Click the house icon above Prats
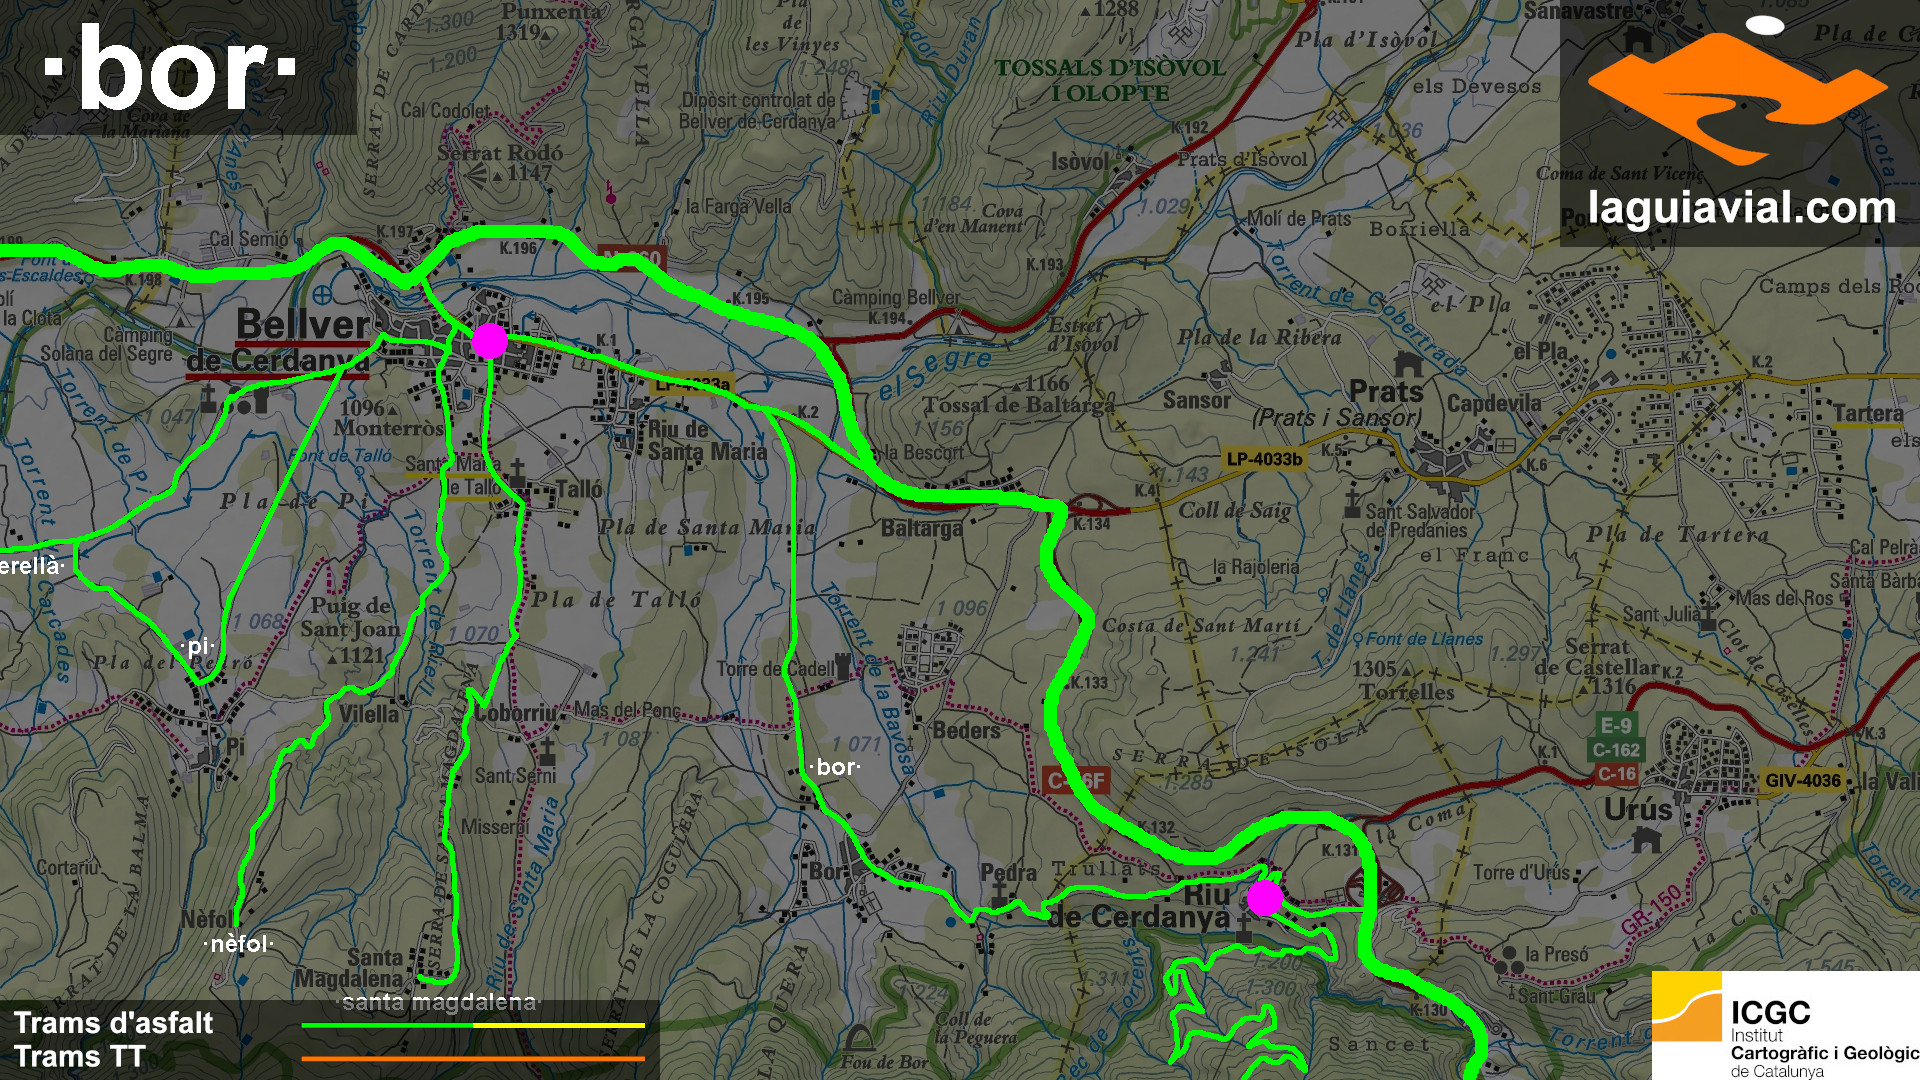This screenshot has width=1920, height=1080. [x=1408, y=362]
